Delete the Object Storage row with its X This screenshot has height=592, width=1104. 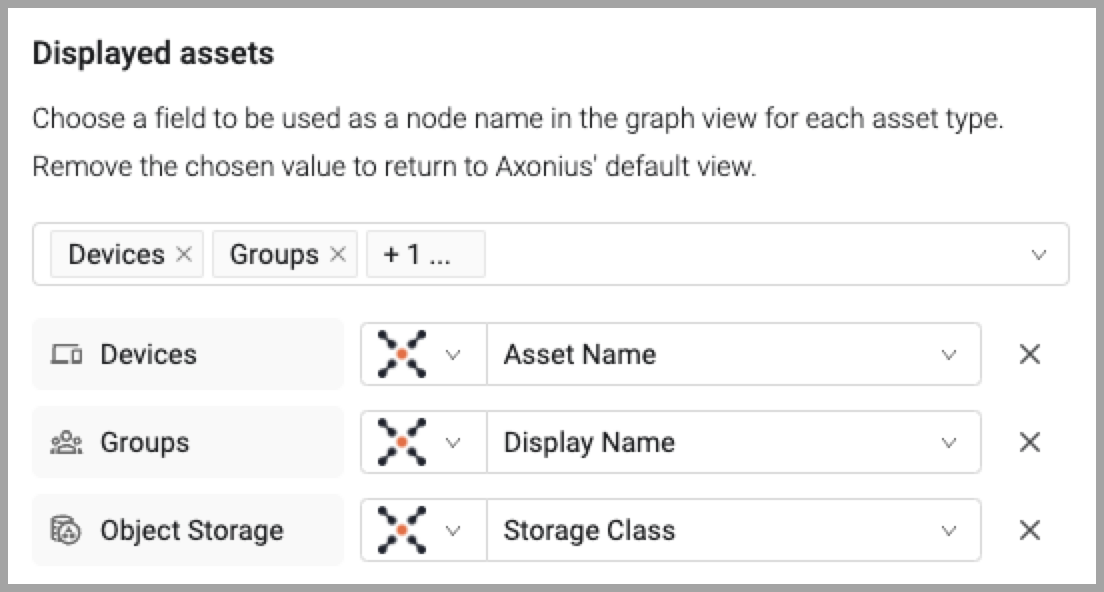1029,531
